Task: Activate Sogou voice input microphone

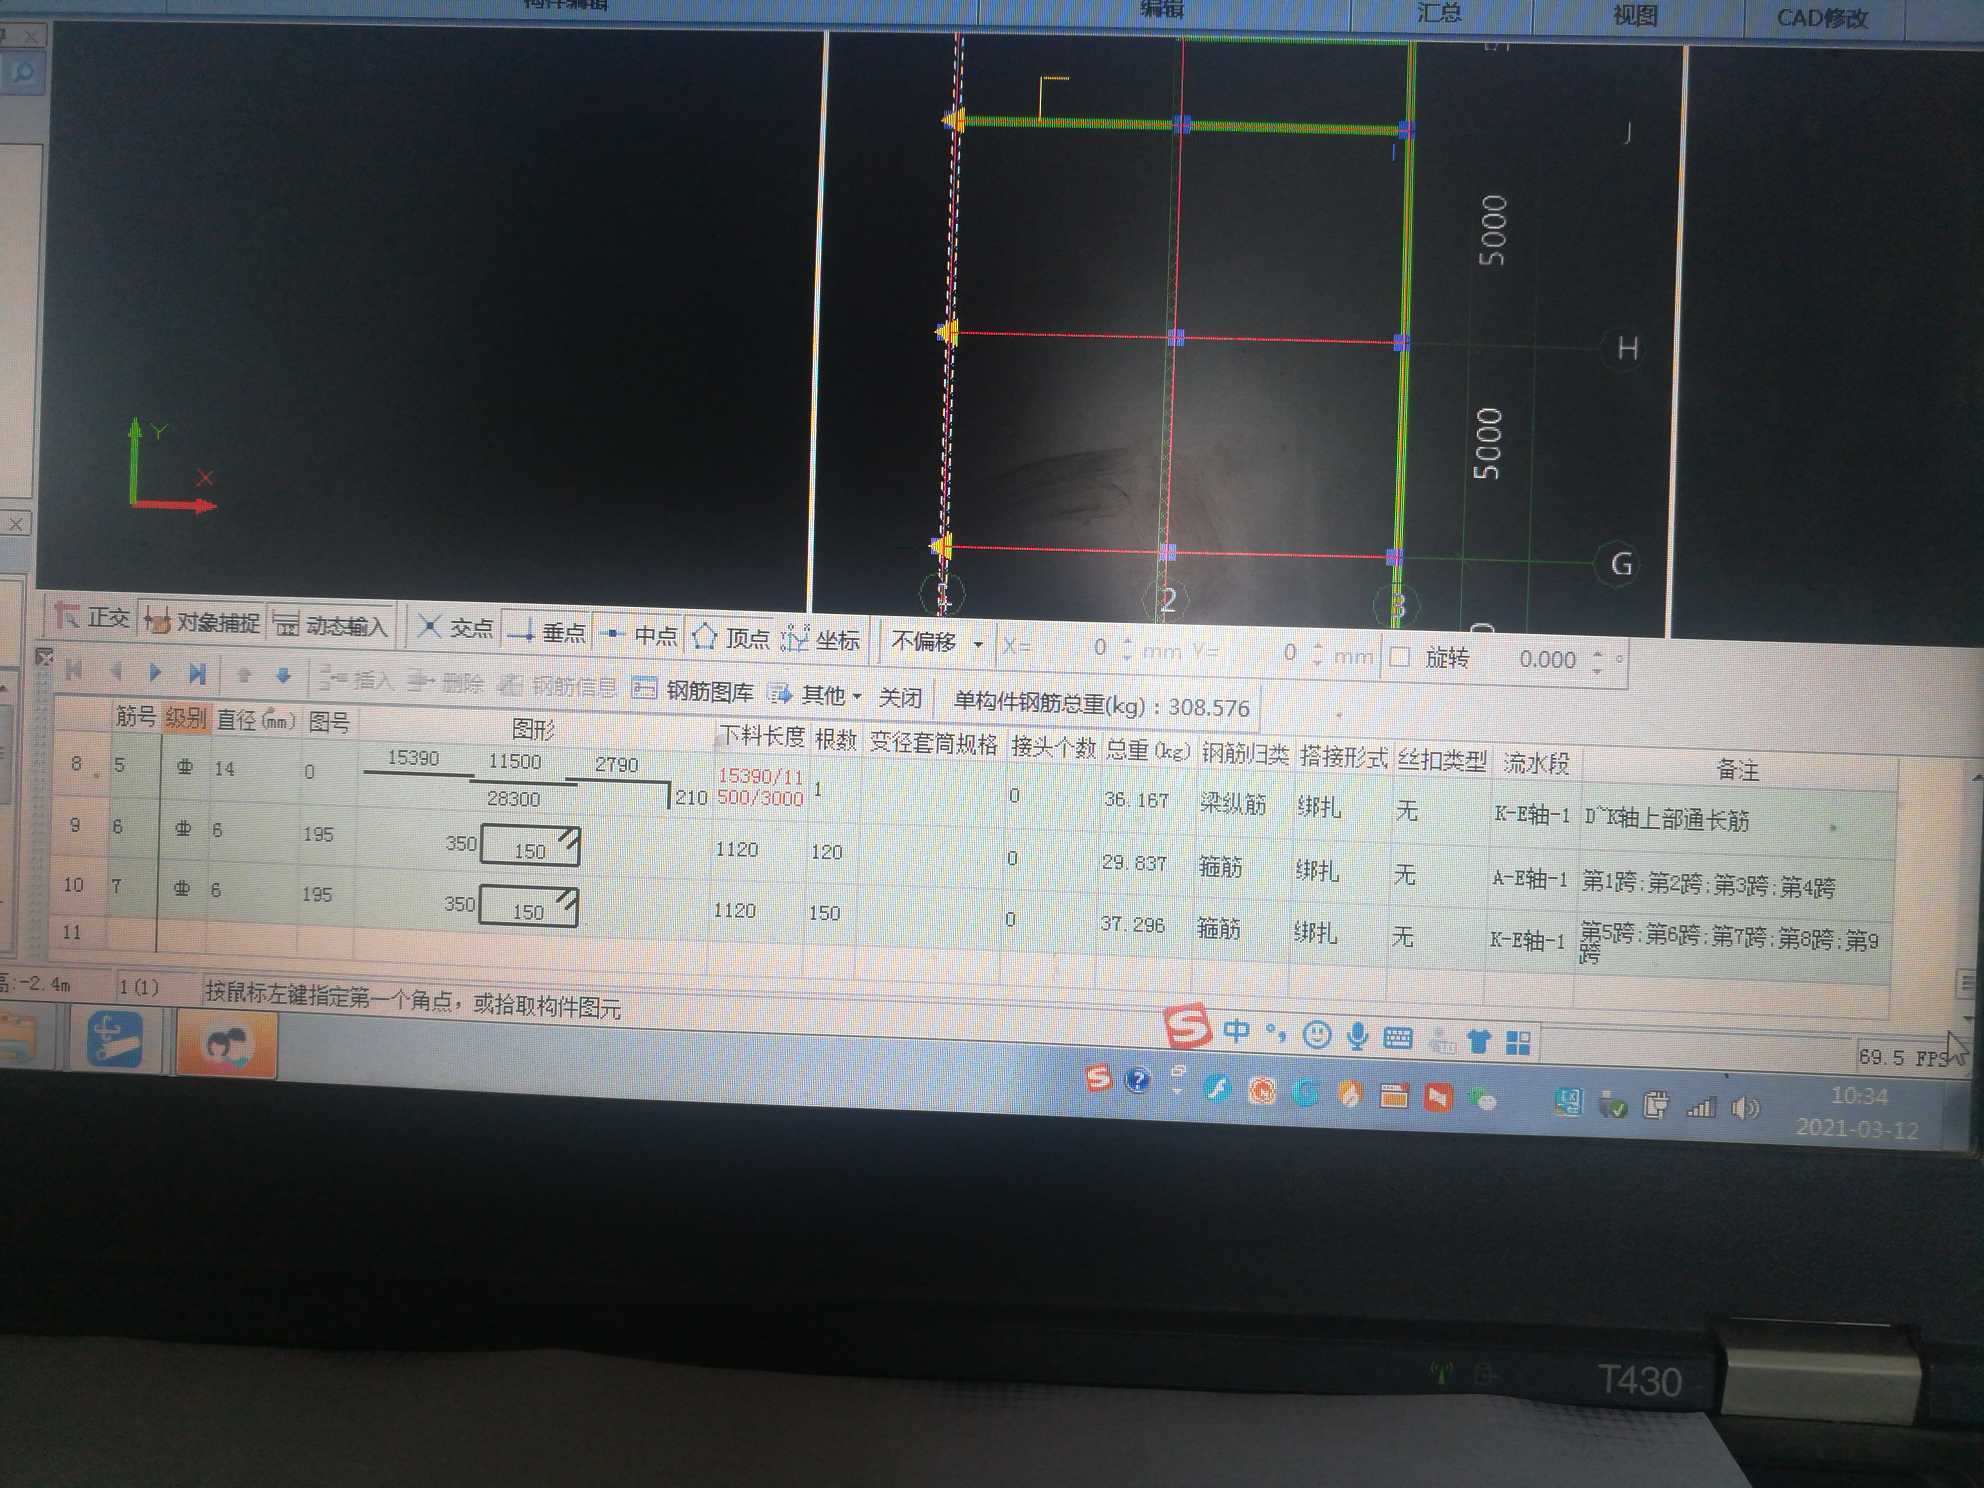Action: [x=1356, y=1036]
